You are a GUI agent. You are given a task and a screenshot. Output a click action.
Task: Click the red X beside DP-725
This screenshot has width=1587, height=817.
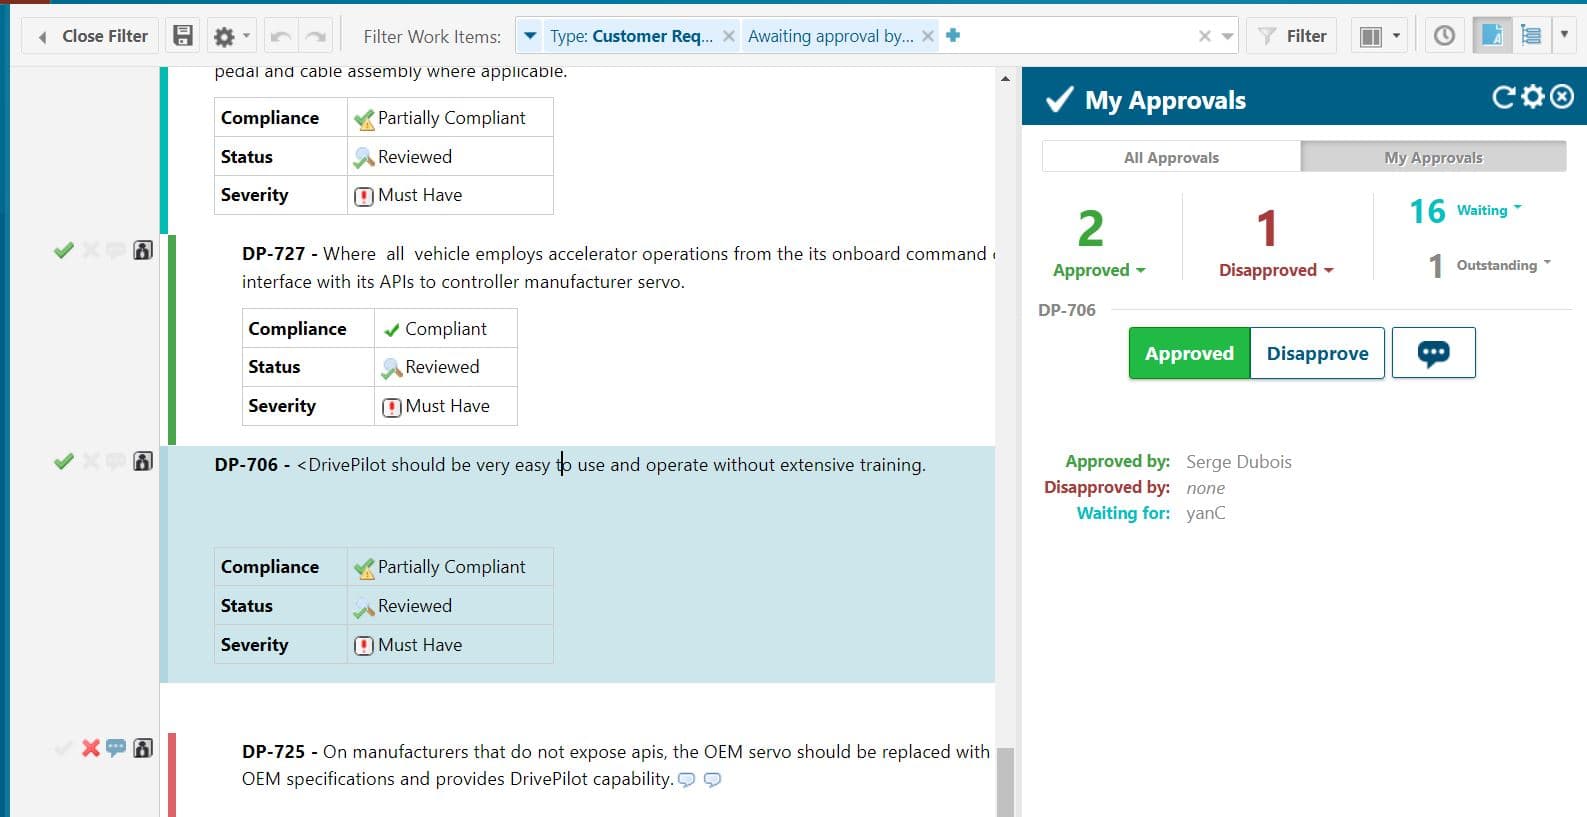click(91, 748)
